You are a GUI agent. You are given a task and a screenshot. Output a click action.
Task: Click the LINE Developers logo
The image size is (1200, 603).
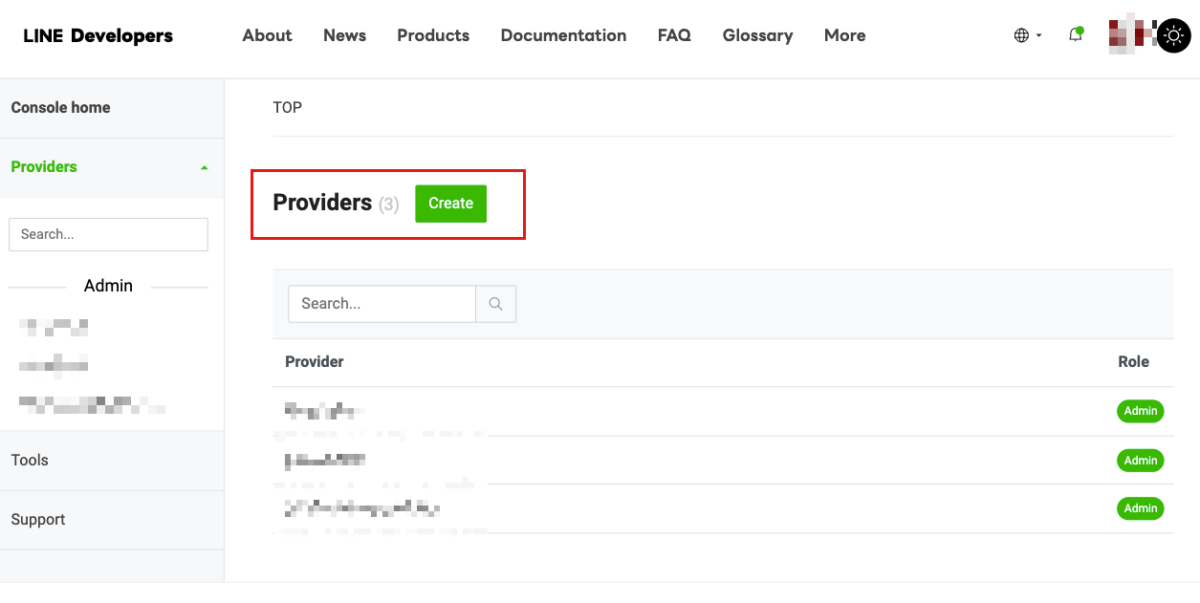pyautogui.click(x=98, y=36)
